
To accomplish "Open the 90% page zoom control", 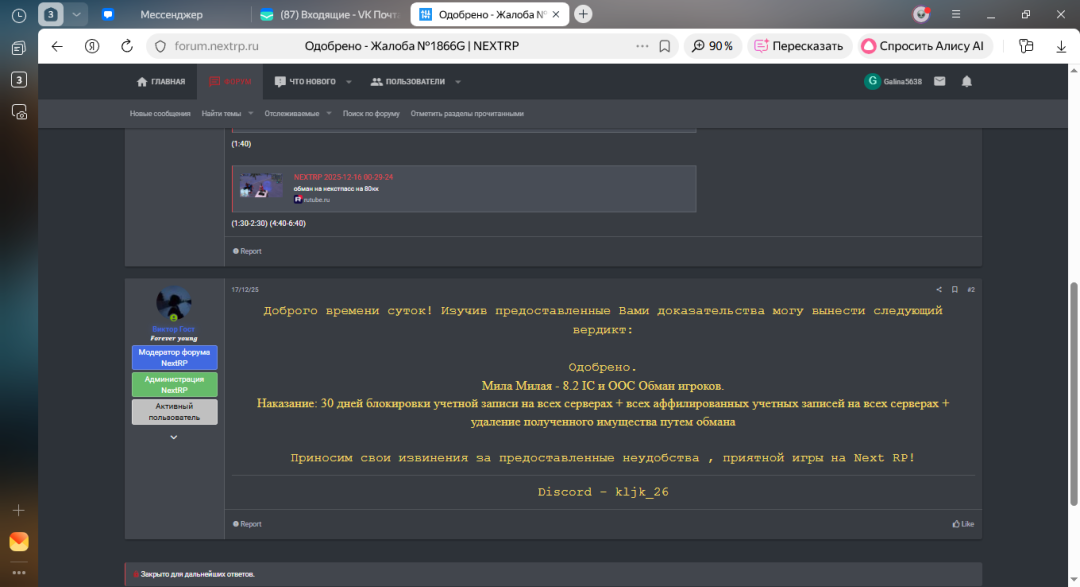I will (x=712, y=45).
